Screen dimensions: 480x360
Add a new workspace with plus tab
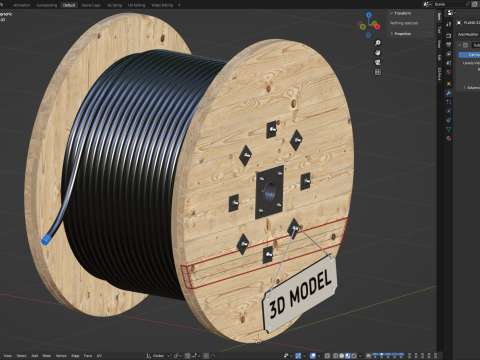coord(179,5)
